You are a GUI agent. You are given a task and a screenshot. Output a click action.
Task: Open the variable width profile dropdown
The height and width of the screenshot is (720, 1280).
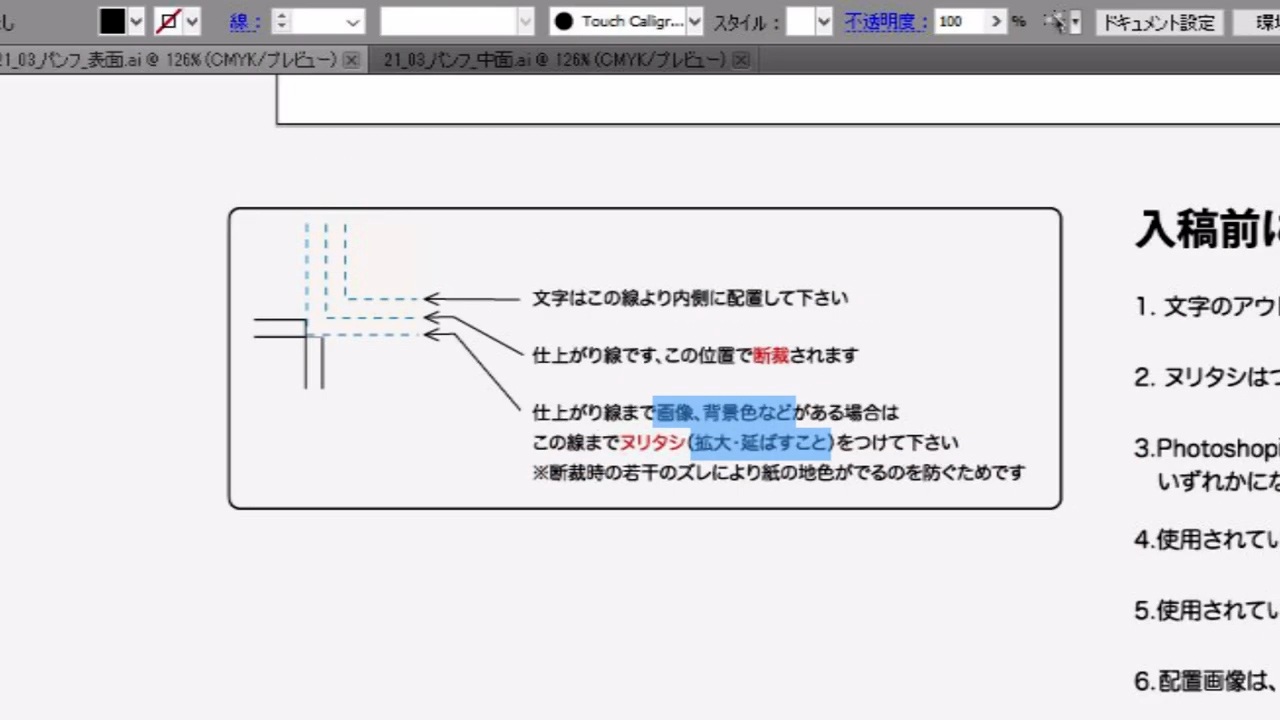[x=525, y=21]
